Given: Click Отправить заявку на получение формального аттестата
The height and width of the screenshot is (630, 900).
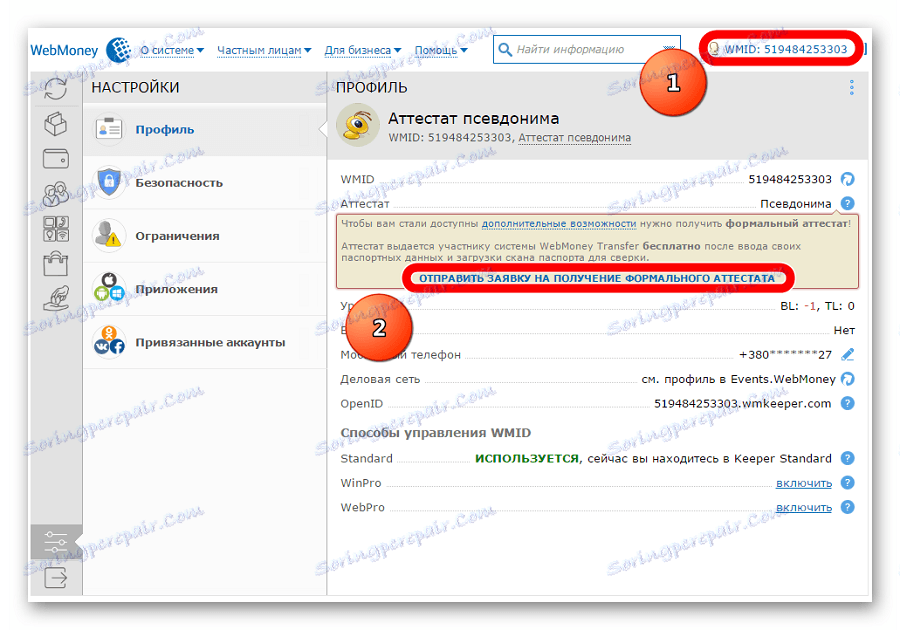Looking at the screenshot, I should (x=597, y=278).
